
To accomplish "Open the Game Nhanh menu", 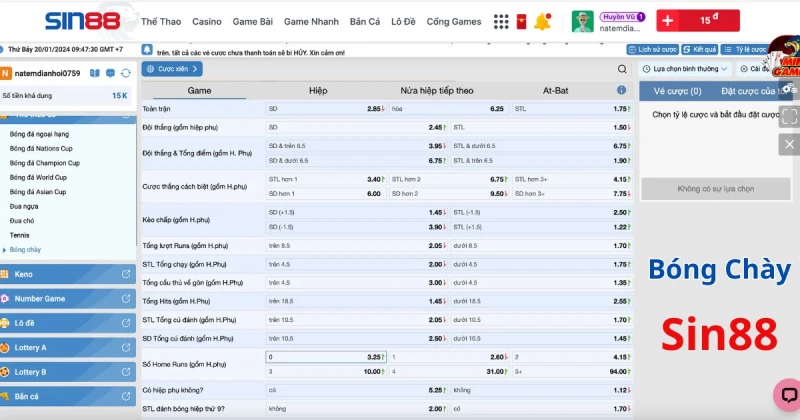I will point(311,21).
